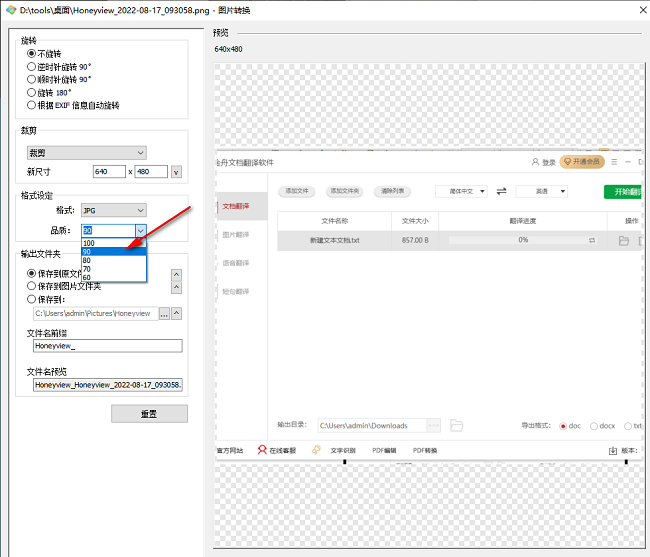Click the 文件大小 column header
The width and height of the screenshot is (650, 557).
tap(415, 221)
